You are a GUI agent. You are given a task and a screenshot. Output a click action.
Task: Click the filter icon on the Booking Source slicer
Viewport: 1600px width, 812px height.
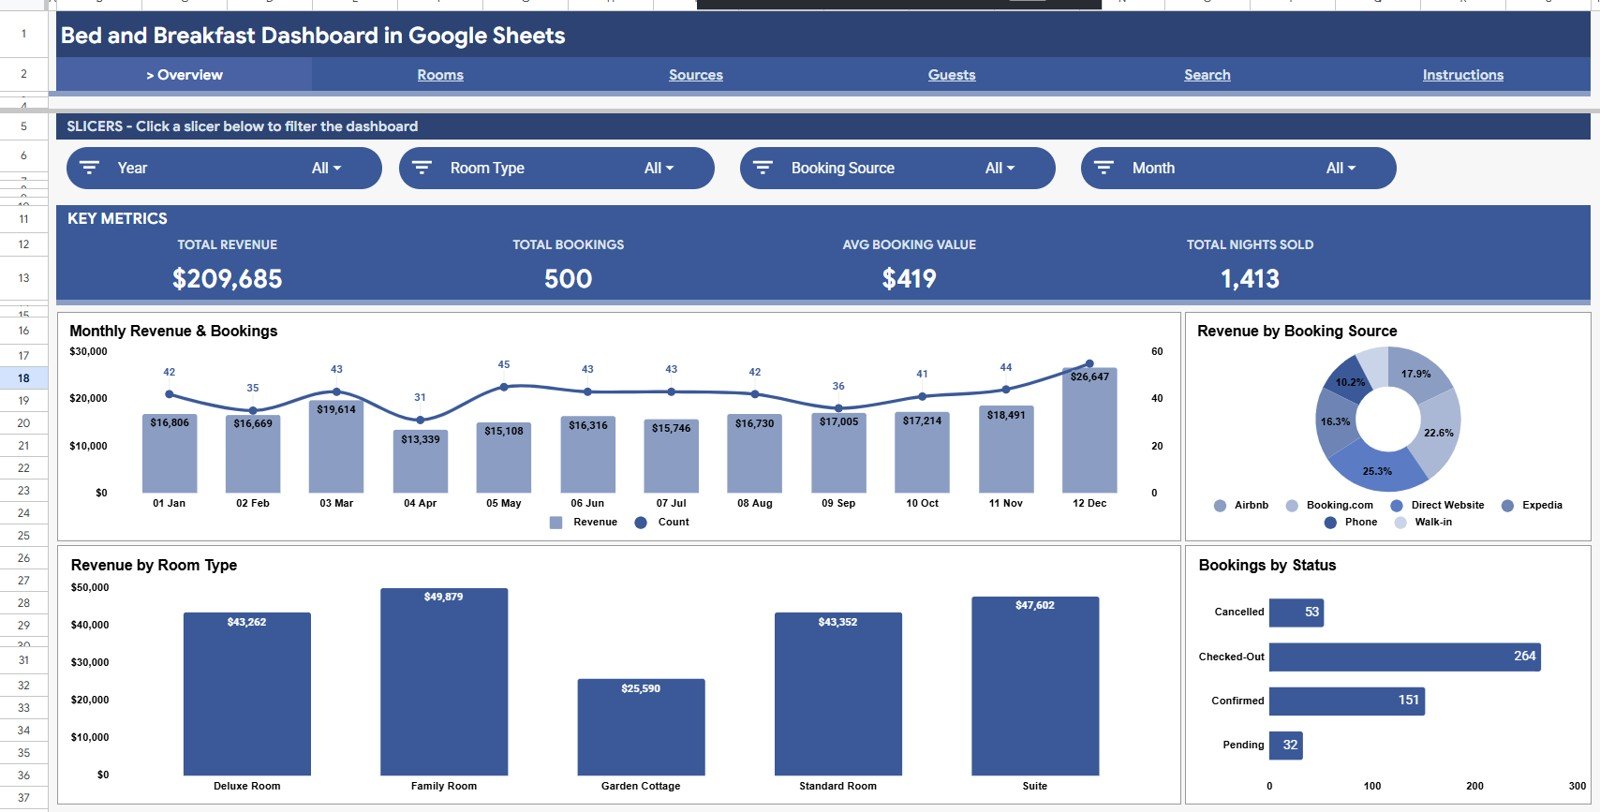click(763, 168)
